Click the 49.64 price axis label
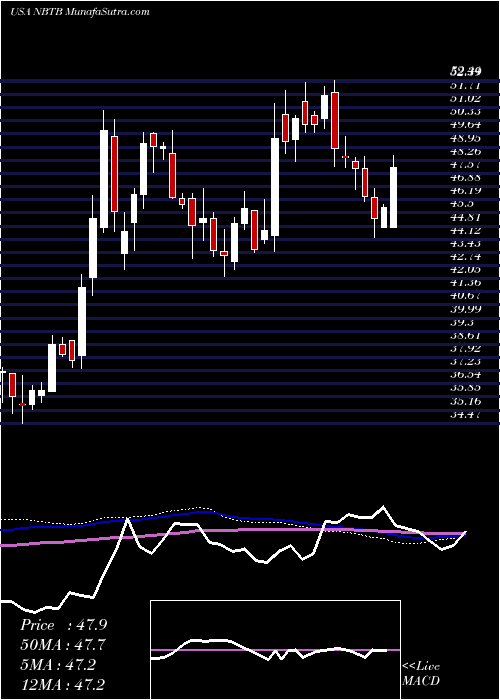 (x=465, y=125)
